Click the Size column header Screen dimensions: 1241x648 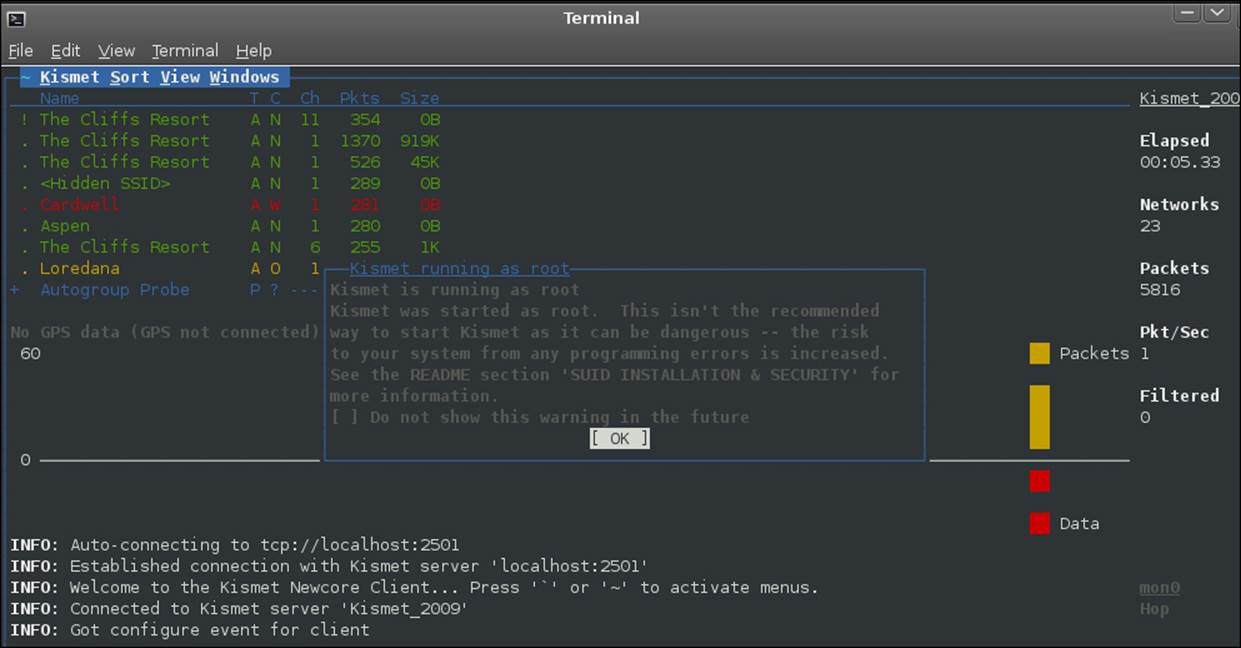[x=420, y=98]
